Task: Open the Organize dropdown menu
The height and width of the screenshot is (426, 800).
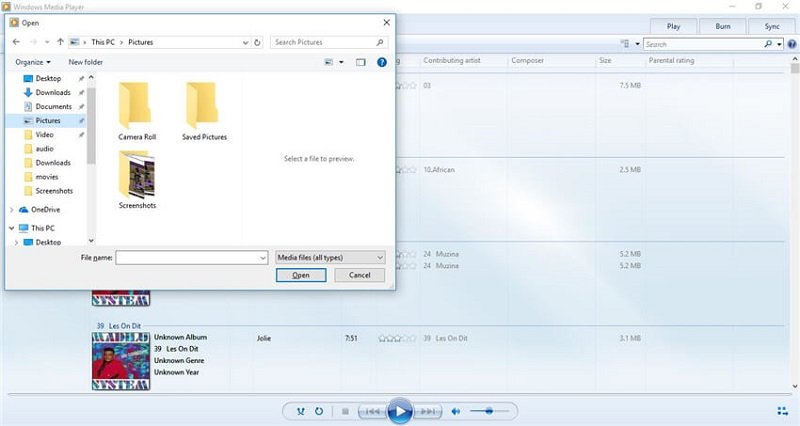Action: pyautogui.click(x=33, y=62)
